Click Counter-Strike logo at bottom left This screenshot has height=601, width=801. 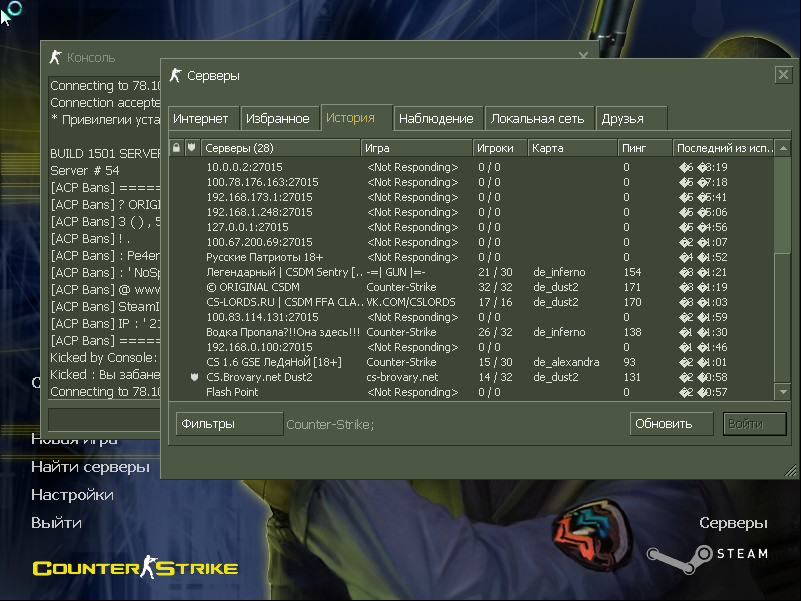pyautogui.click(x=135, y=567)
